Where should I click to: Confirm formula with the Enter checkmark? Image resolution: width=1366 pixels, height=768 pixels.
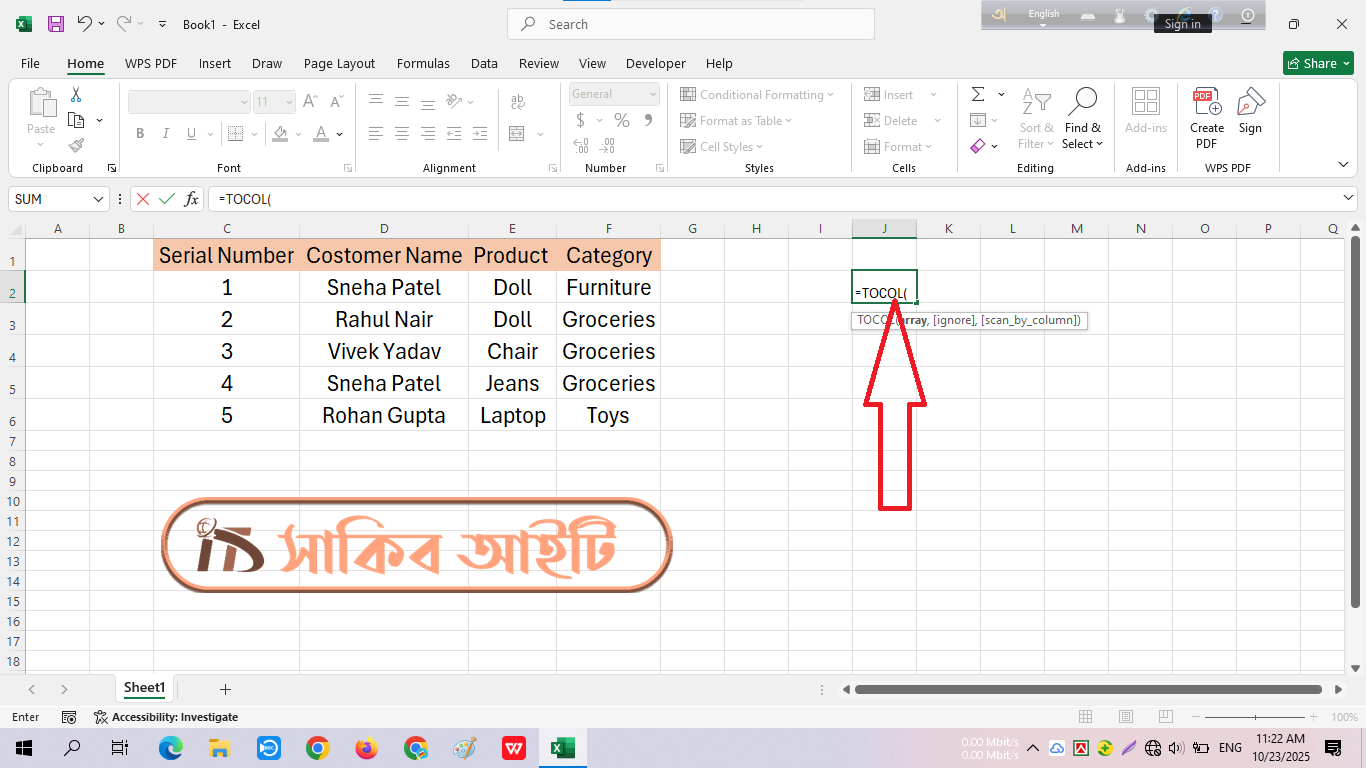tap(166, 199)
